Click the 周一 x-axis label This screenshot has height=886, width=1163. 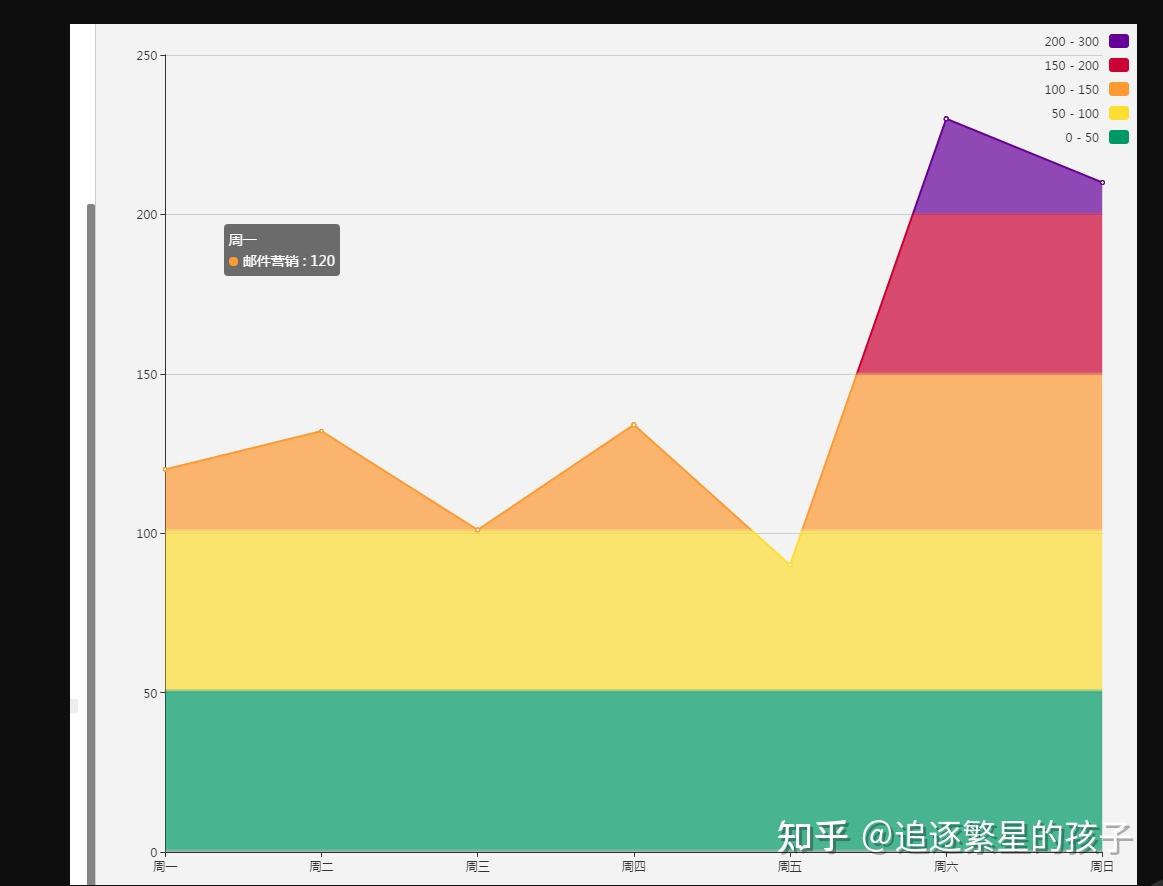tap(165, 866)
